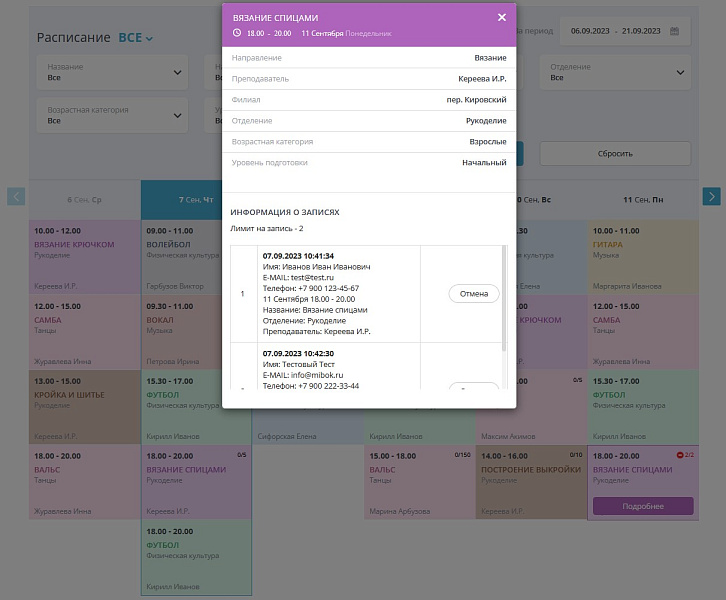Open Вязание крючком 10.00 - 12.00 on 6 Сен
This screenshot has height=600, width=726.
tap(84, 257)
